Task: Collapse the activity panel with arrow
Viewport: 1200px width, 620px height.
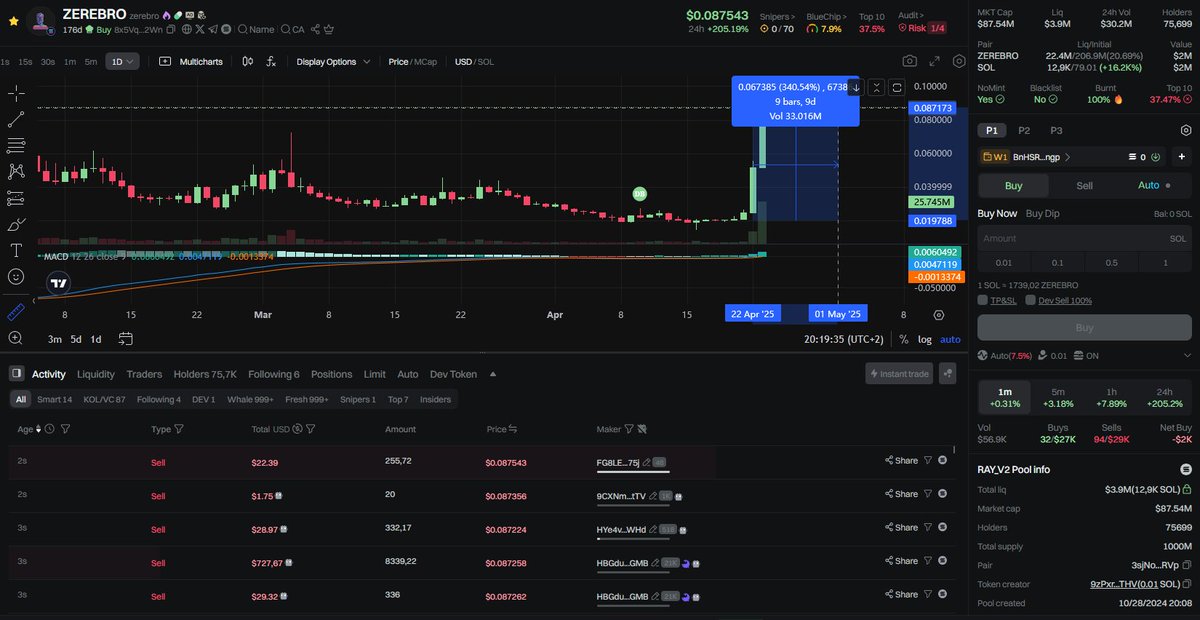Action: point(492,374)
